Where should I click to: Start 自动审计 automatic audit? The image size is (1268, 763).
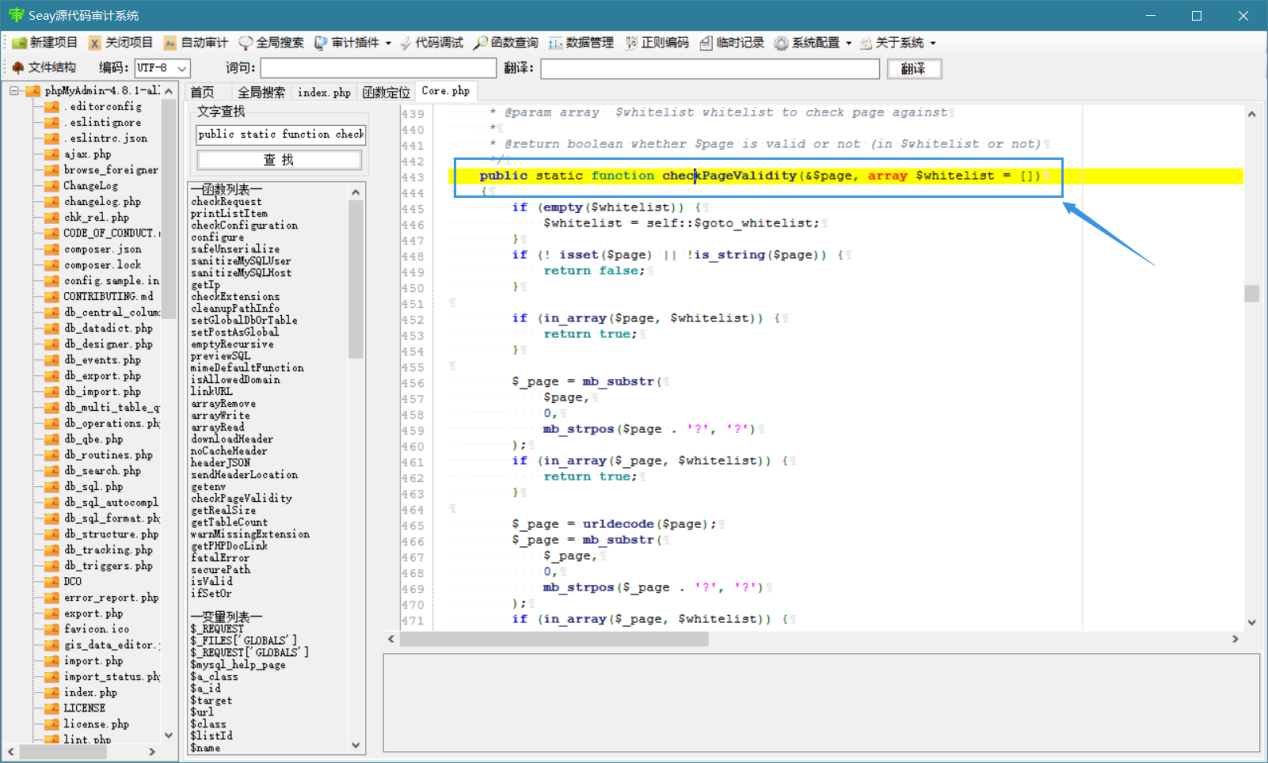point(196,43)
